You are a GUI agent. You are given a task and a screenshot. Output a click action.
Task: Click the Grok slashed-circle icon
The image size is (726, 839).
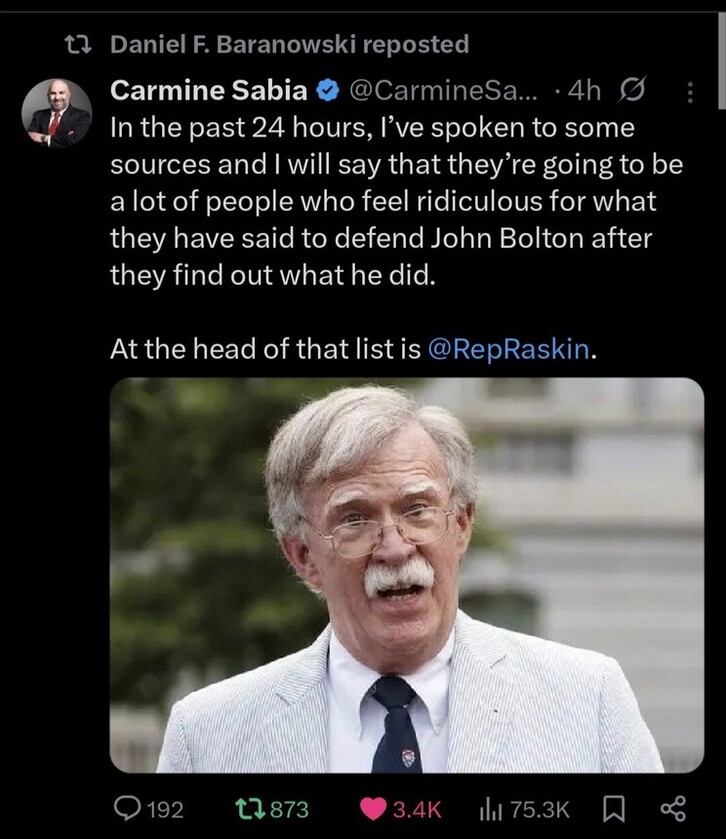coord(633,91)
